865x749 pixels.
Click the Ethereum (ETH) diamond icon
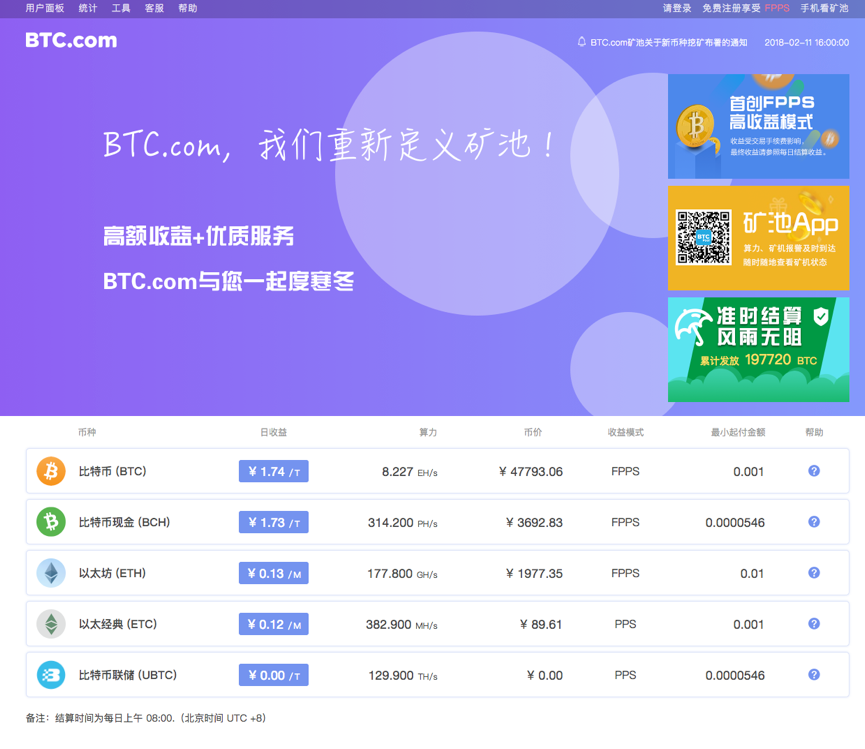coord(51,573)
